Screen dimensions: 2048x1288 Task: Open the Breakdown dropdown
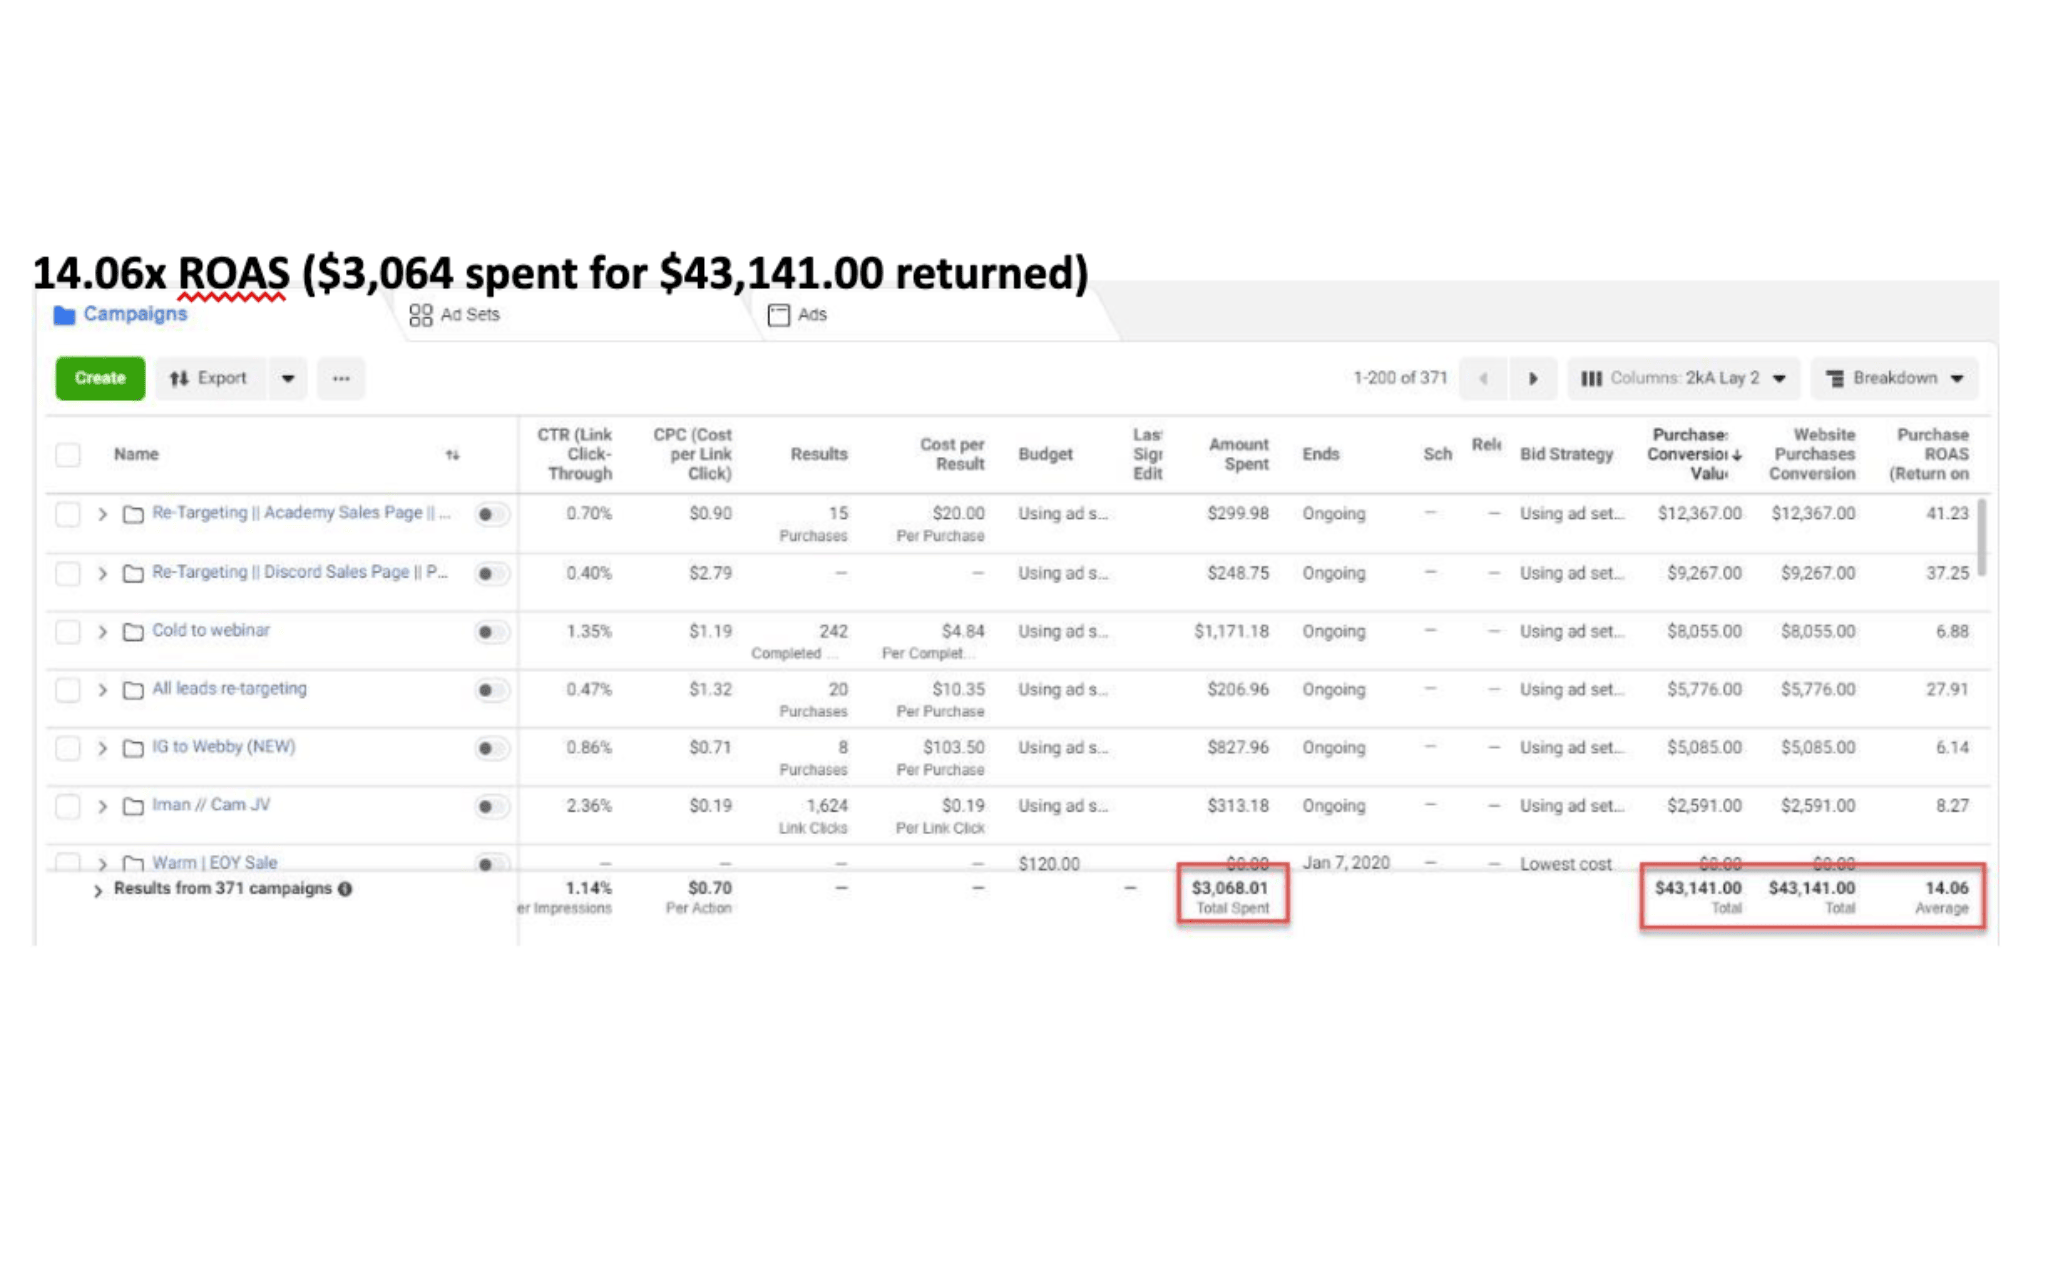pyautogui.click(x=1894, y=379)
